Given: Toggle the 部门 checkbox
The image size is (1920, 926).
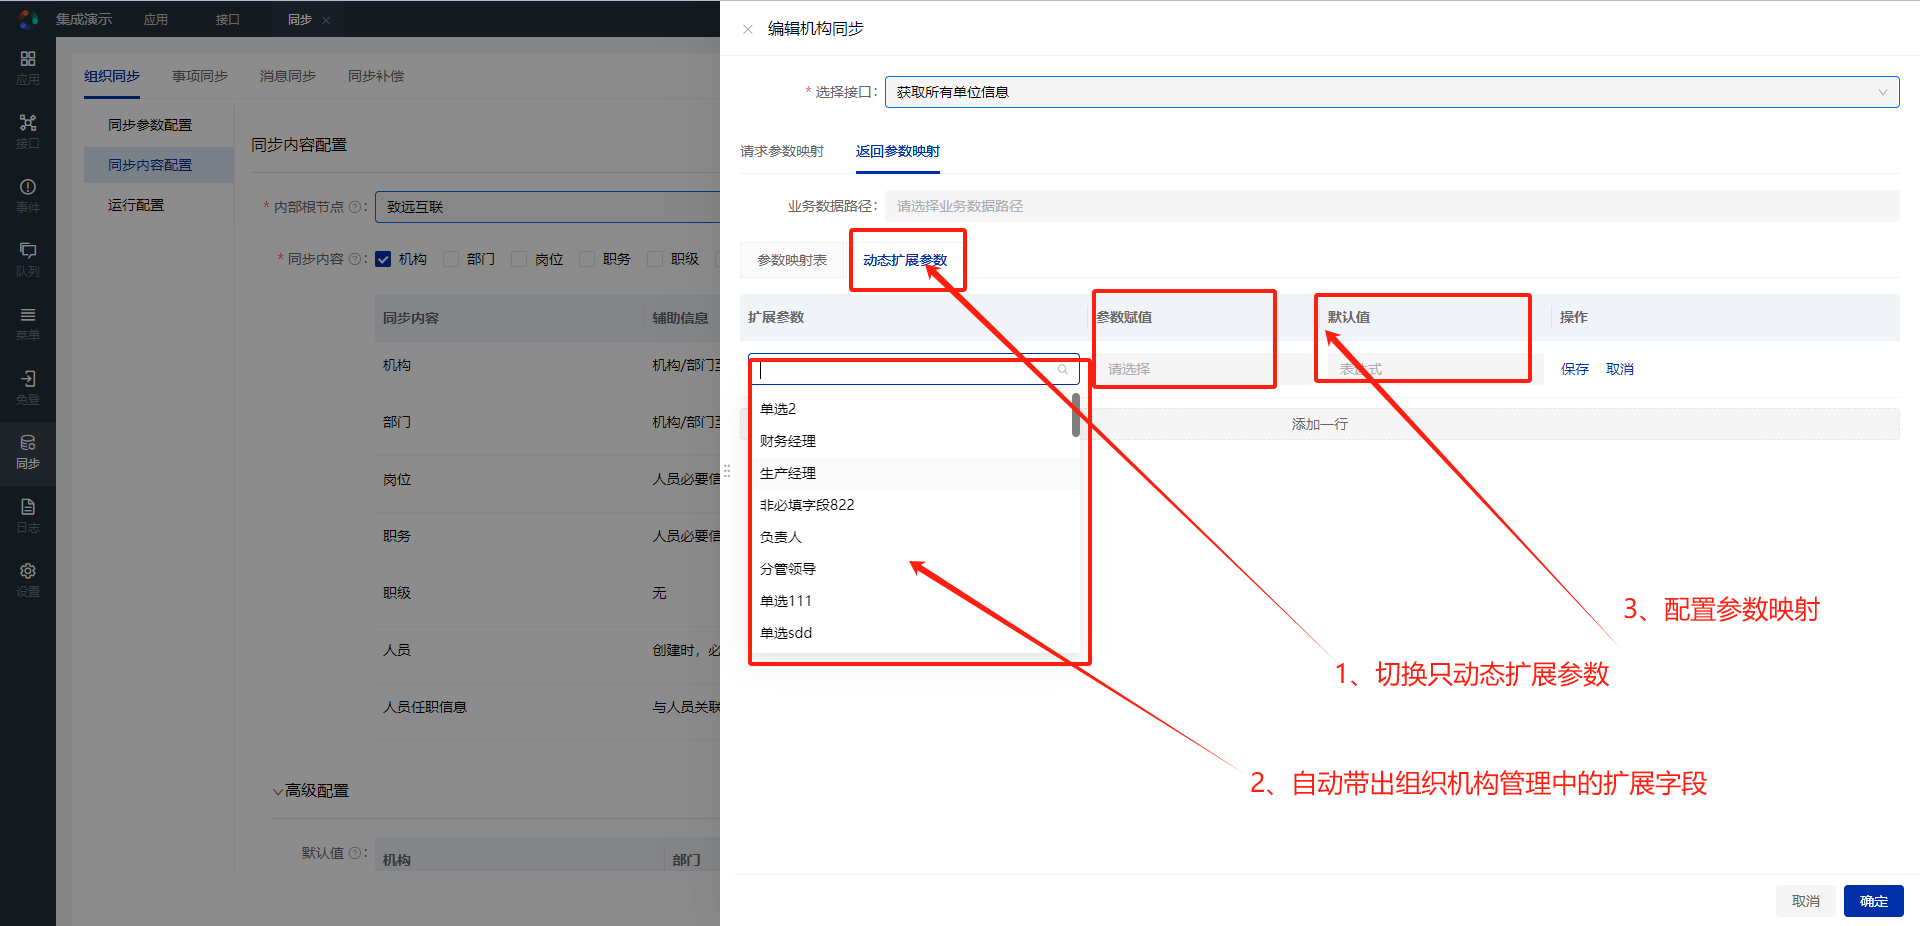Looking at the screenshot, I should click(x=451, y=259).
